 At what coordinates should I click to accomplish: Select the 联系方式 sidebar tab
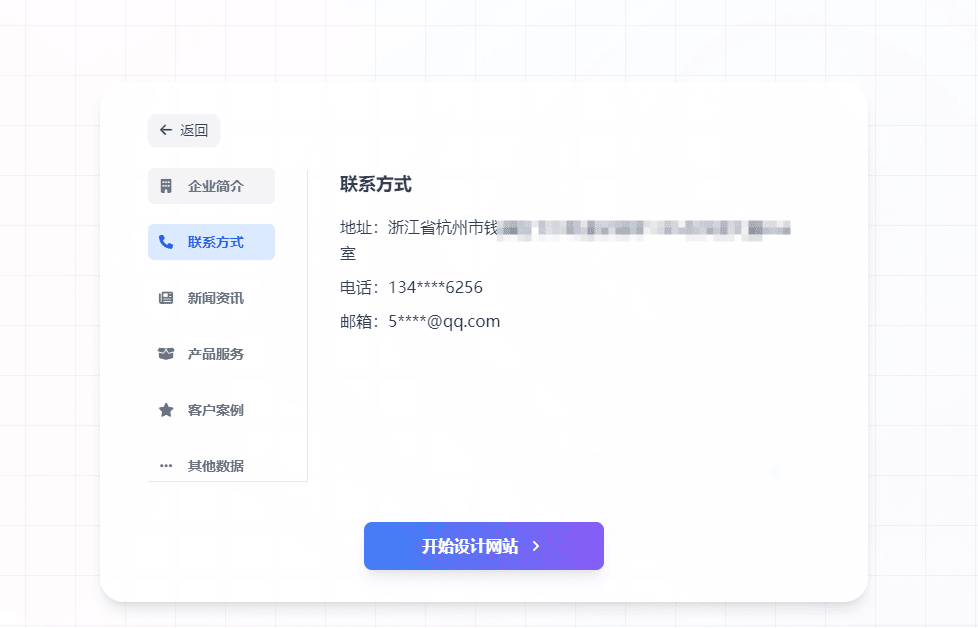pyautogui.click(x=215, y=242)
